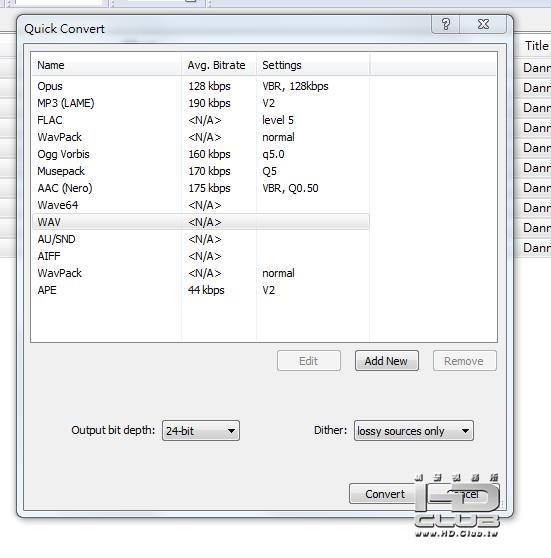Click the 175 kbps bitrate cell
551x558 pixels.
coord(209,188)
